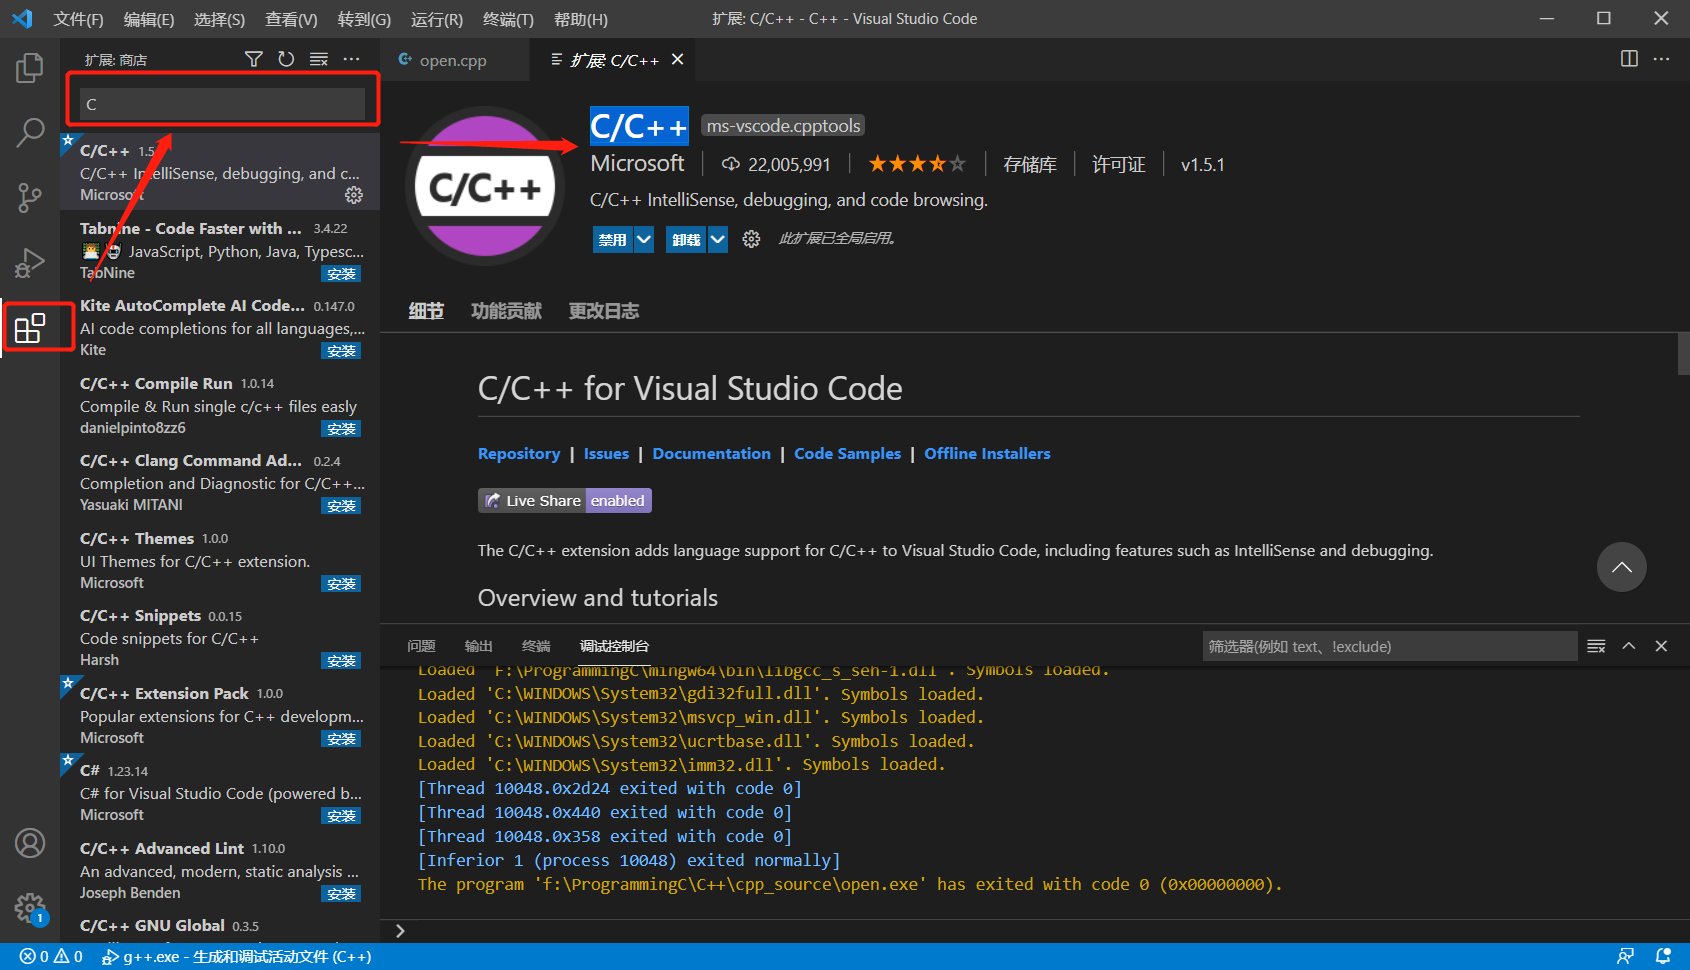Open the 帮助(H) menu
This screenshot has width=1690, height=970.
(581, 19)
